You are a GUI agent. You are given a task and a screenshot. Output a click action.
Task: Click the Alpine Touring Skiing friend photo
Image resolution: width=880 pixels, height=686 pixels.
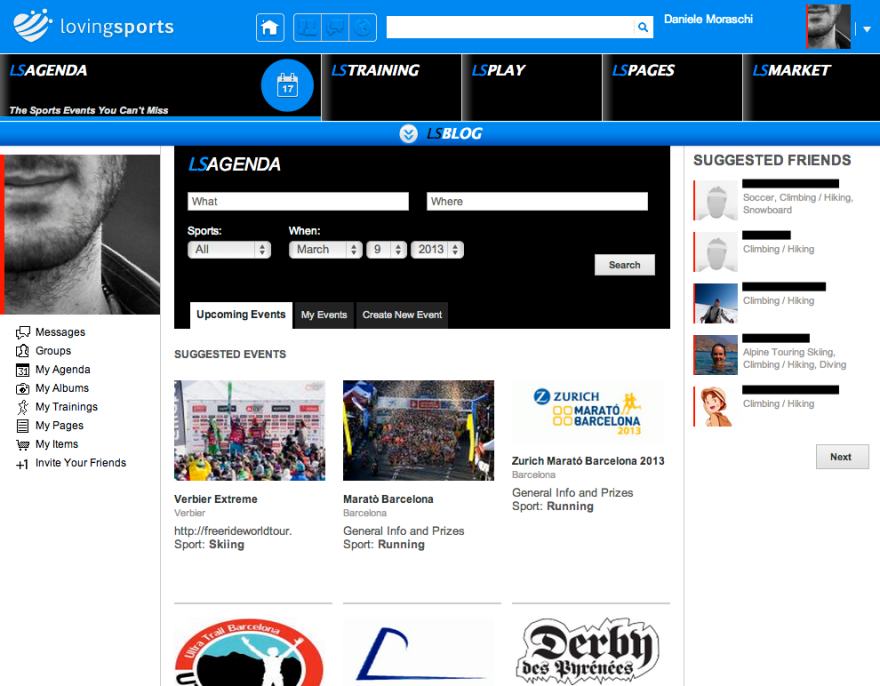pyautogui.click(x=716, y=355)
